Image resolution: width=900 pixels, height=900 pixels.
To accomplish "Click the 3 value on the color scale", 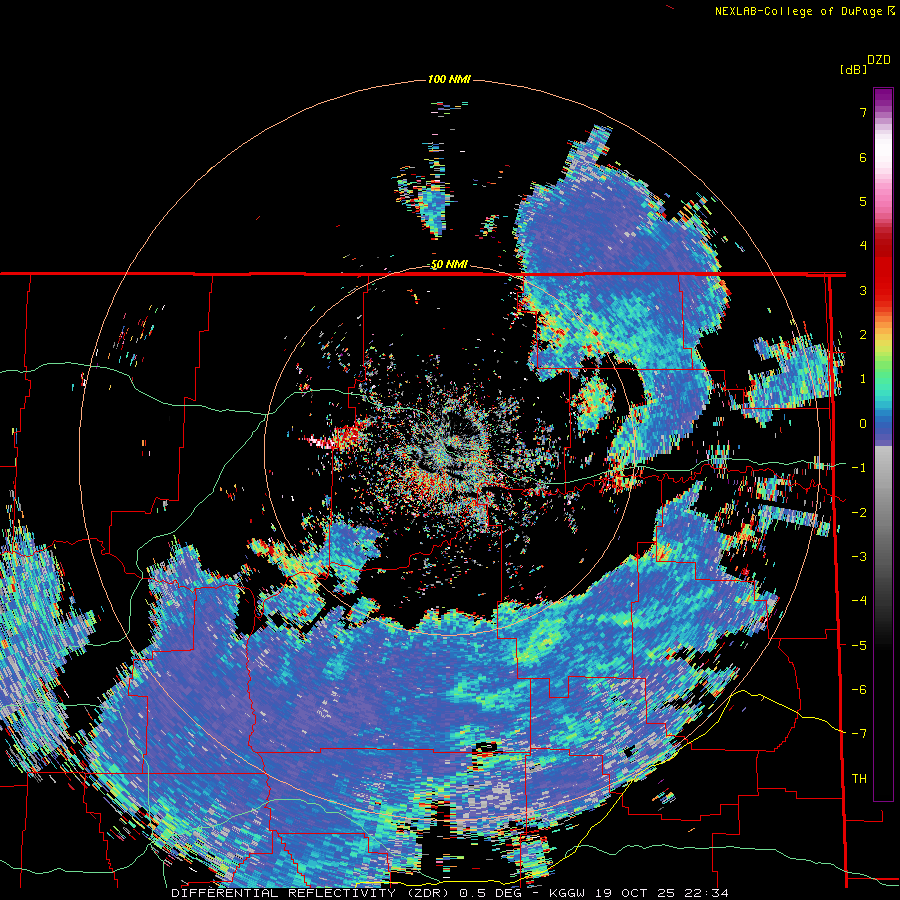I will [x=863, y=290].
